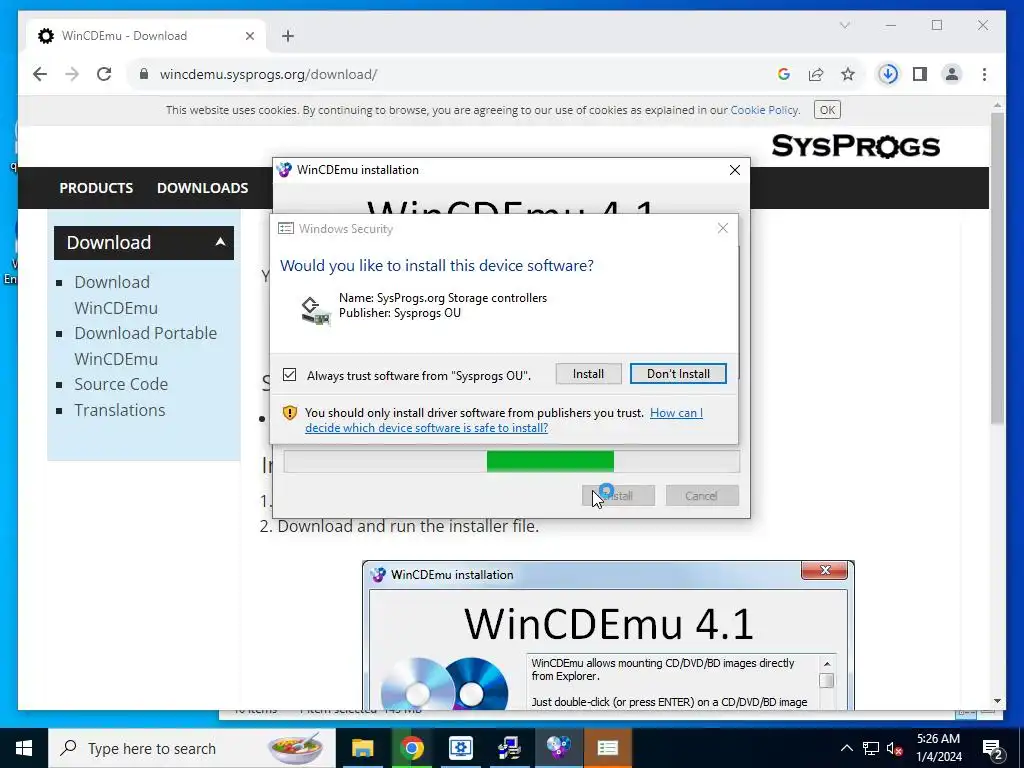This screenshot has width=1024, height=768.
Task: Click the network tray icon
Action: (871, 748)
